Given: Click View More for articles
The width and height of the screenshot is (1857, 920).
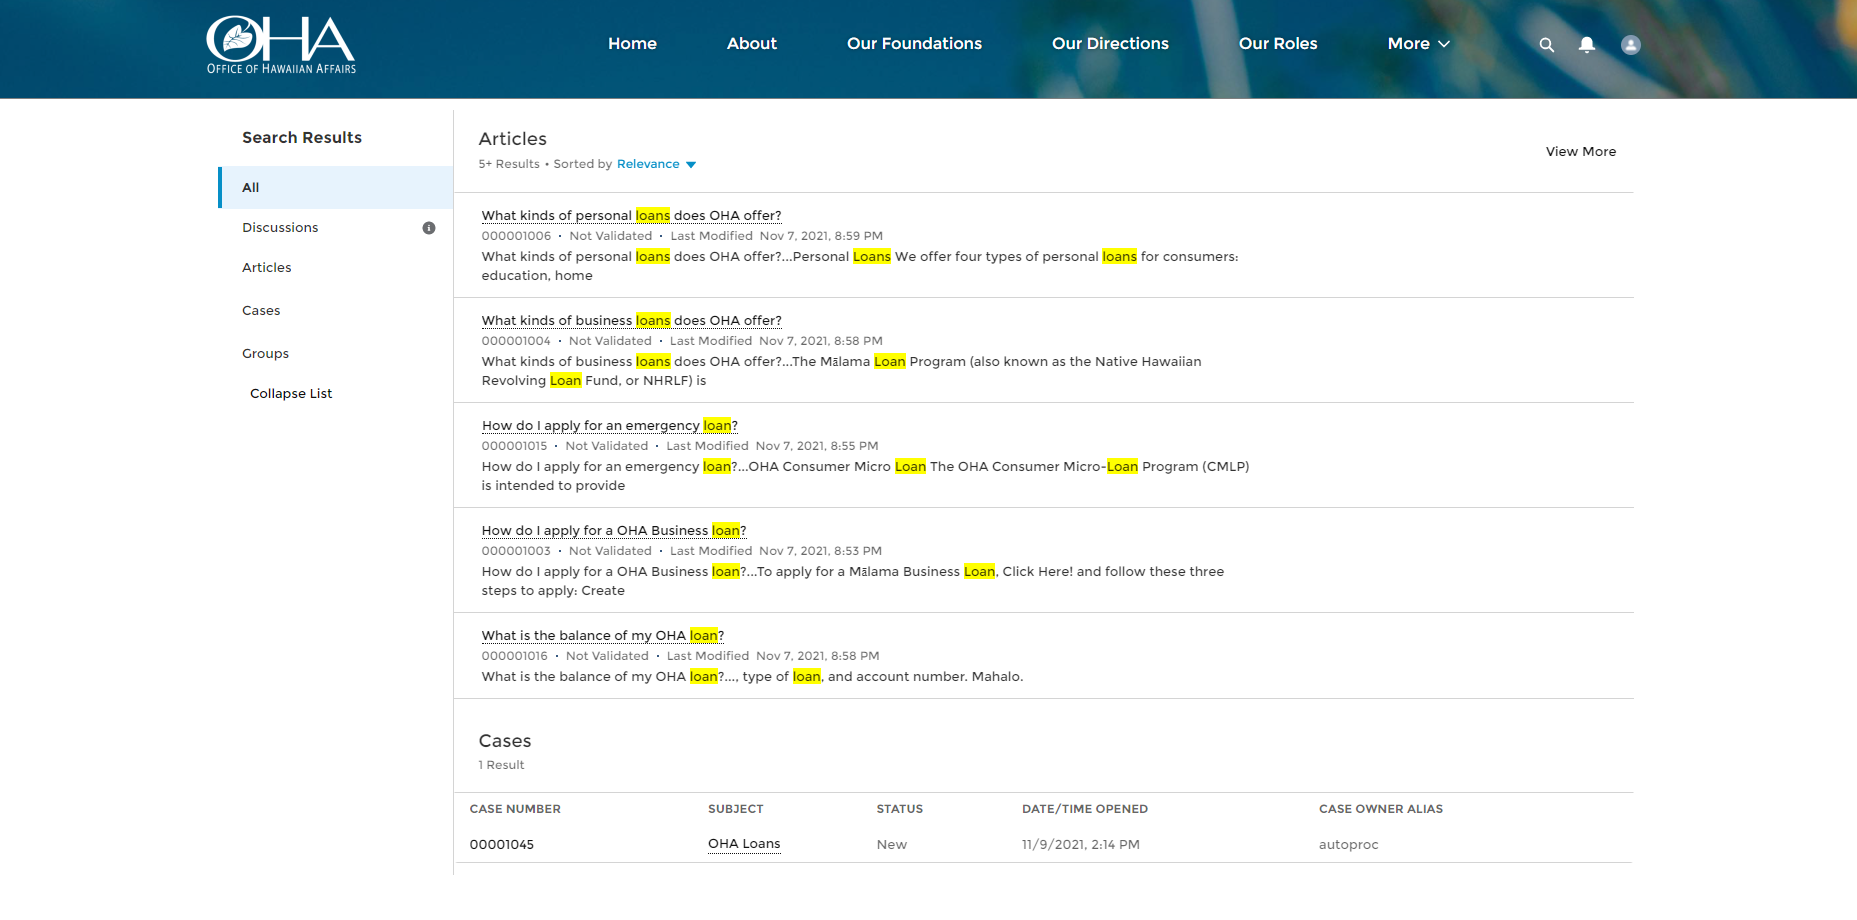Looking at the screenshot, I should 1581,152.
